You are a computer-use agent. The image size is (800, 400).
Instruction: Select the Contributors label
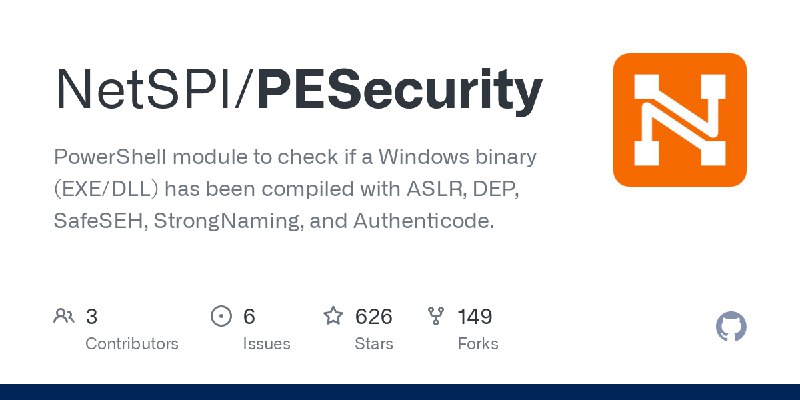point(132,344)
